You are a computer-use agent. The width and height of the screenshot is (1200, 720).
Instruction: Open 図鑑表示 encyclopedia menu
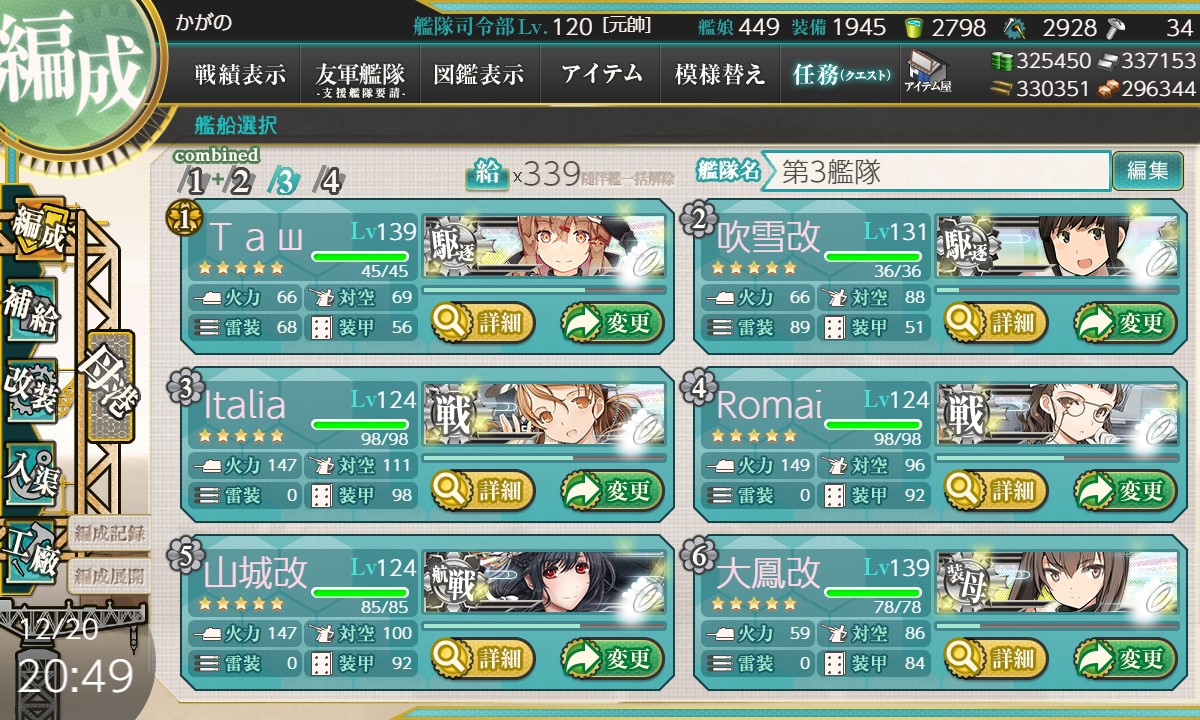pos(479,74)
